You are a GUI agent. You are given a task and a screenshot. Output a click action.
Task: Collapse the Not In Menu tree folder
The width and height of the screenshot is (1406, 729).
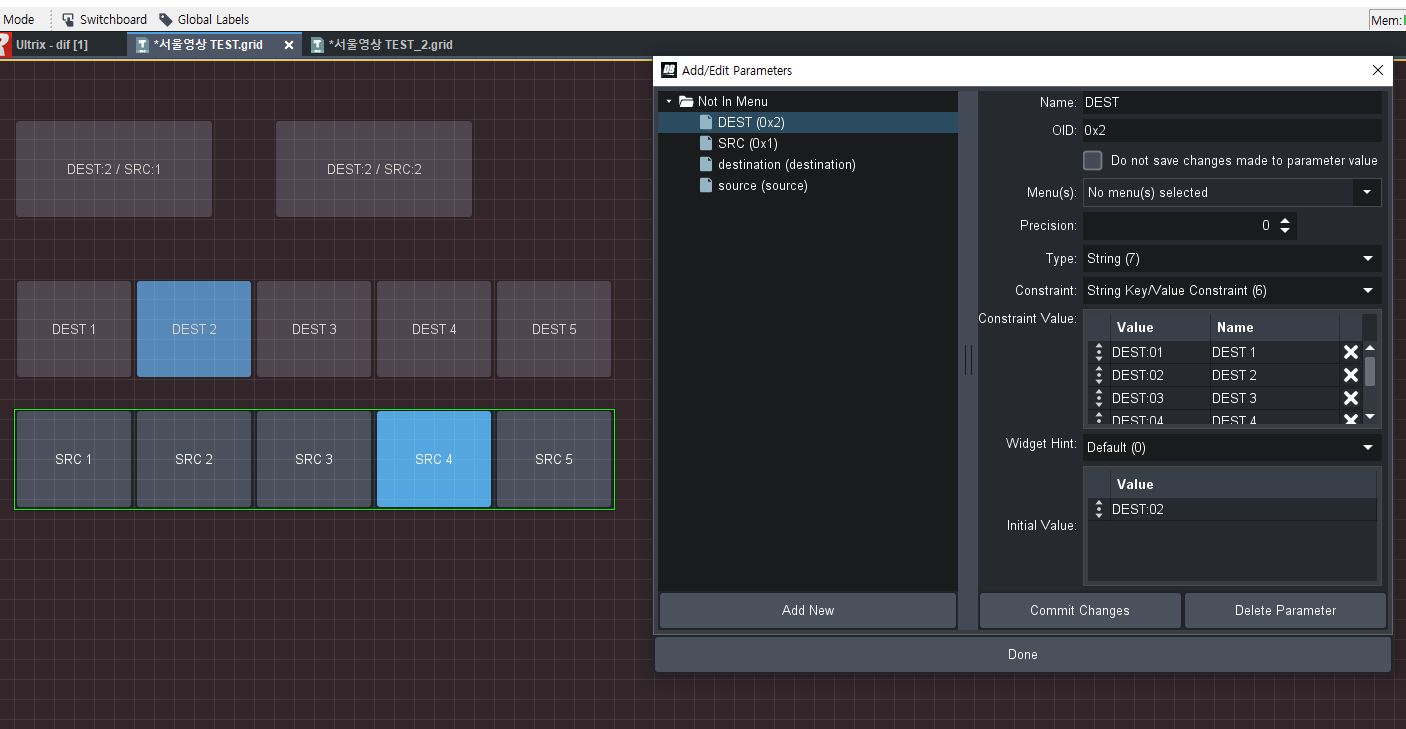click(669, 102)
